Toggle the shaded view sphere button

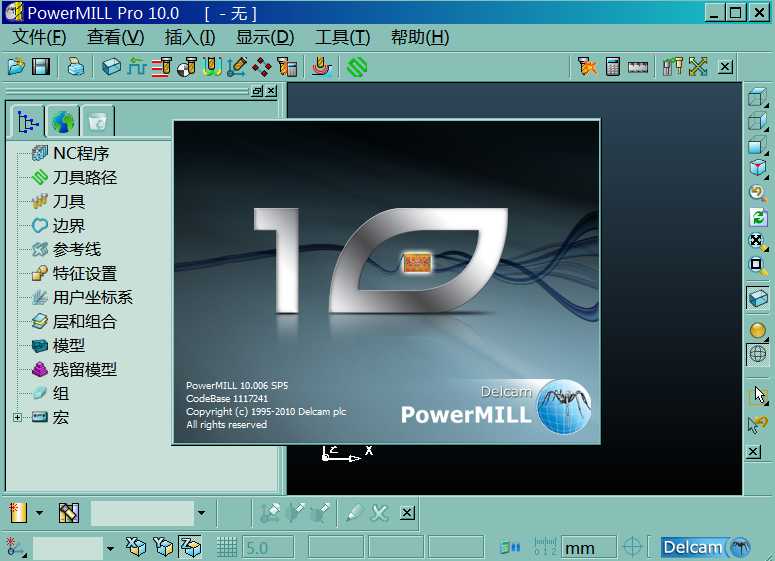(x=758, y=330)
